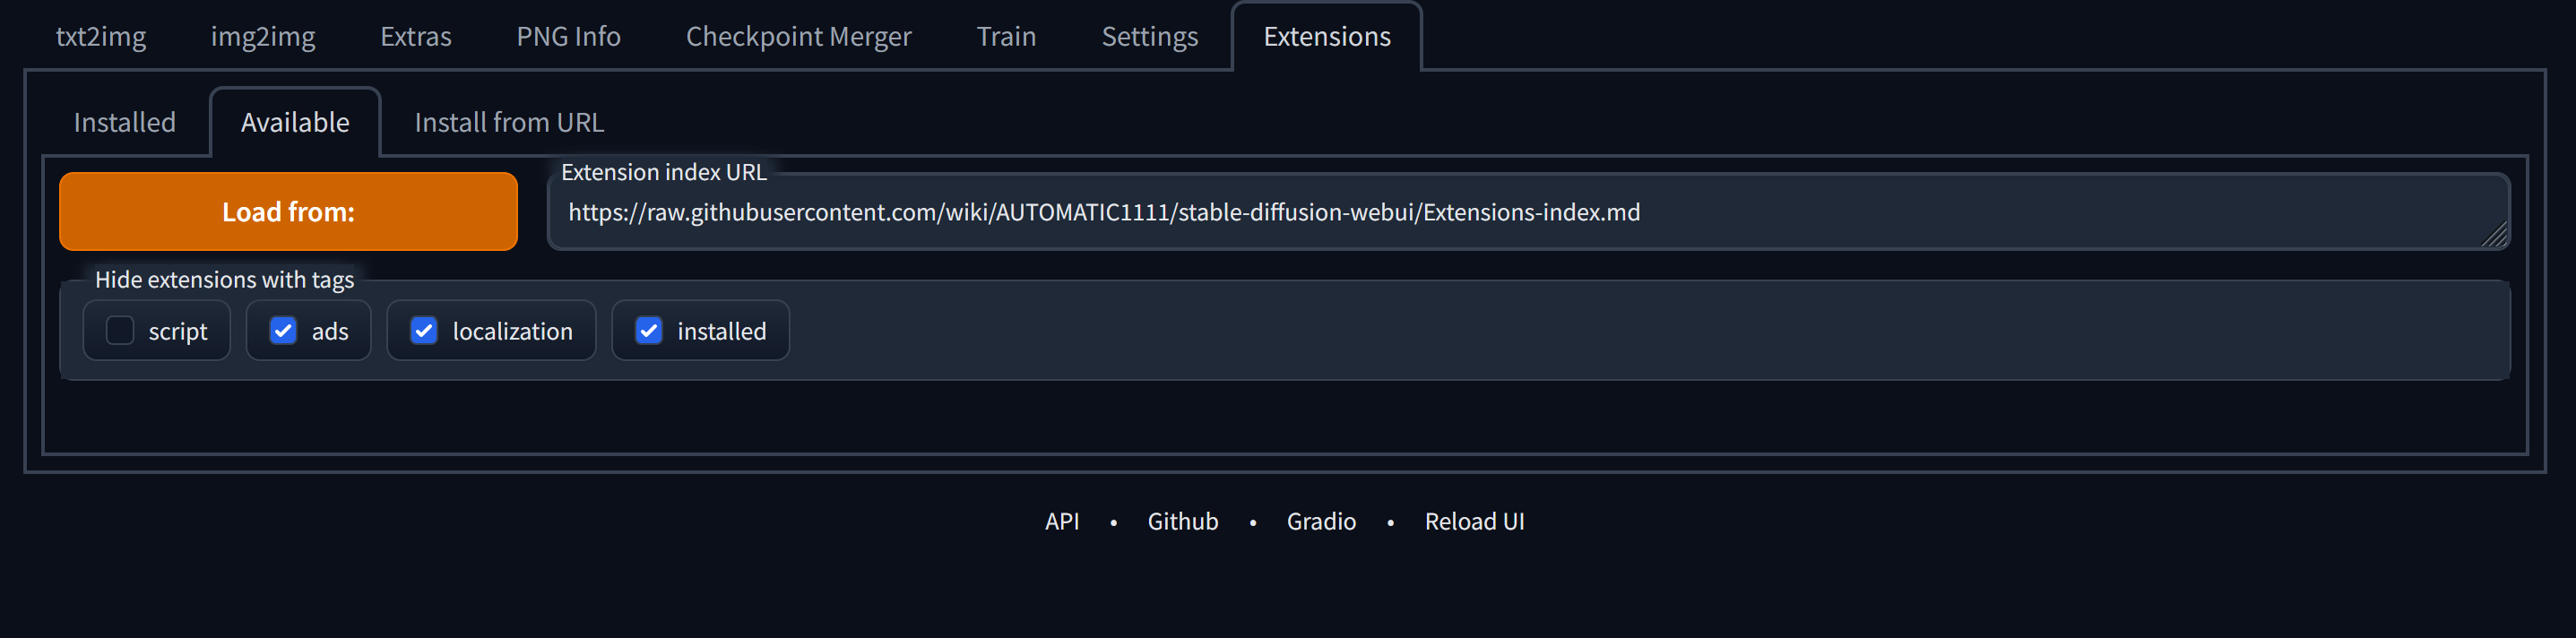Click Reload UI in the footer

pos(1474,522)
